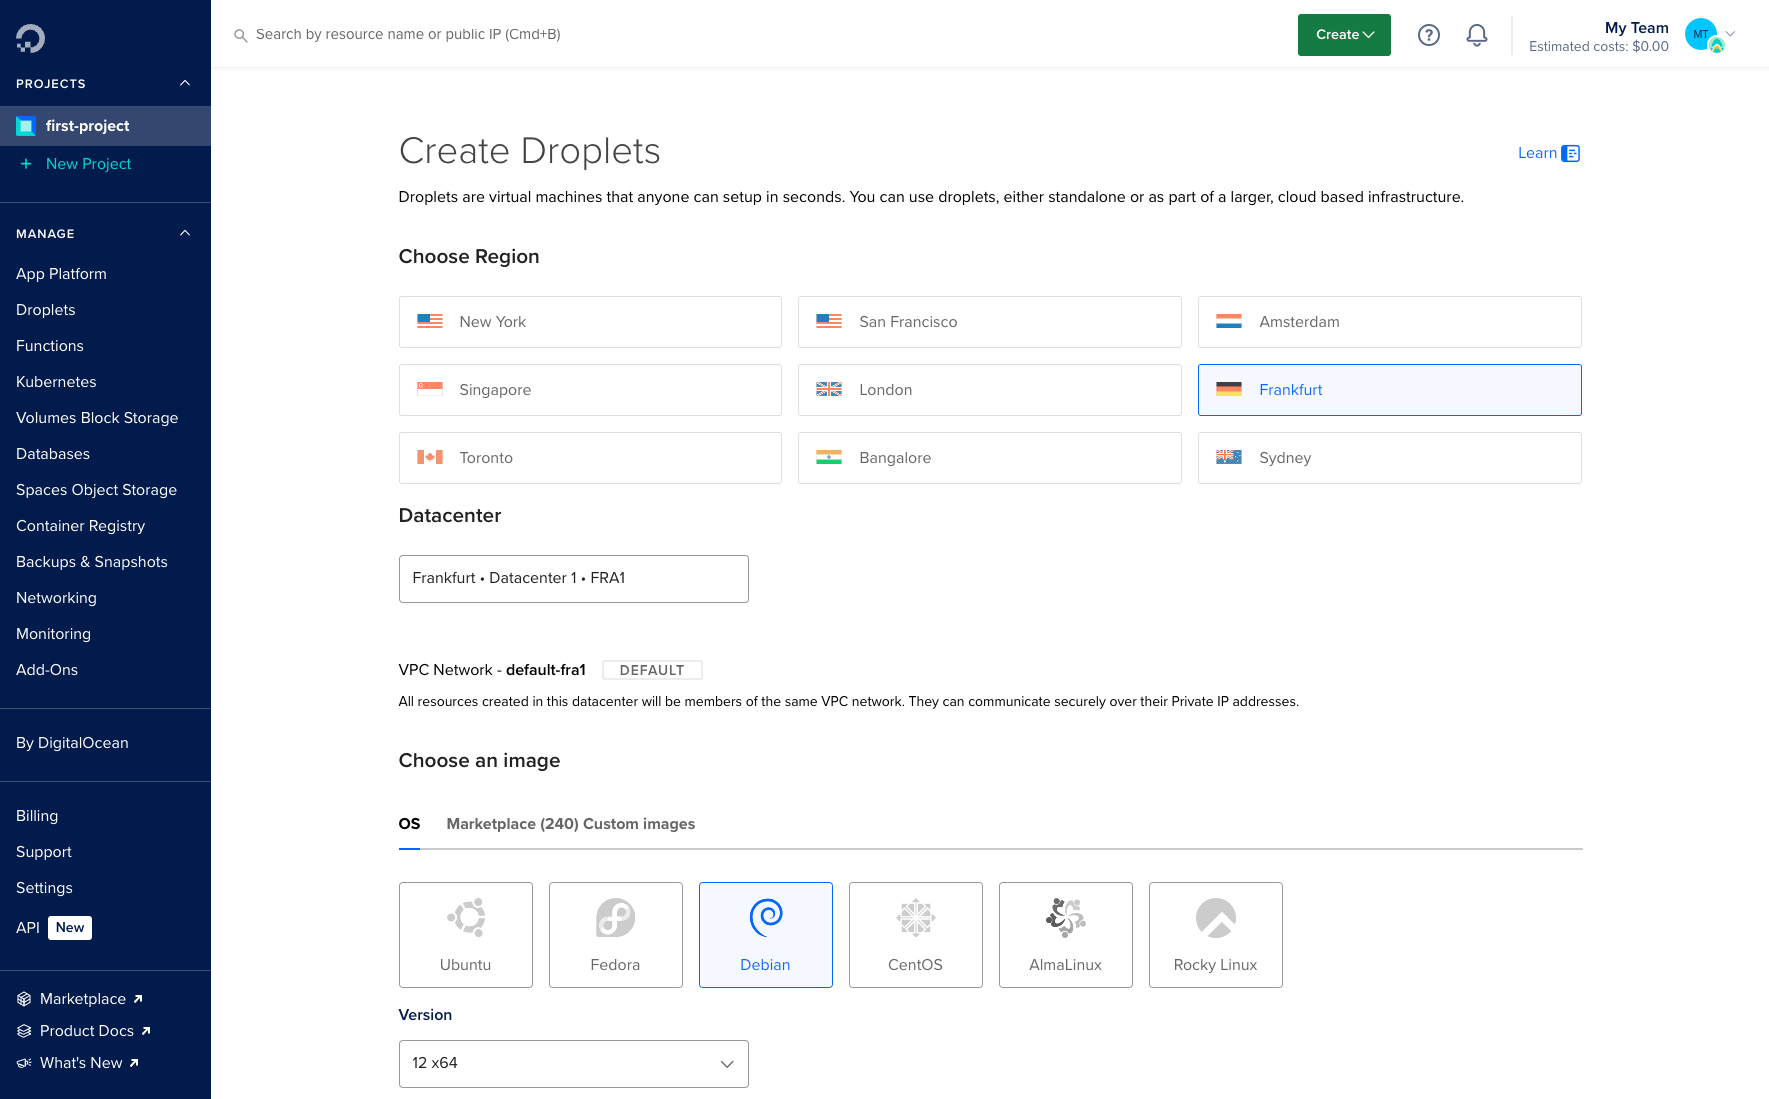Open Spaces Object Storage in sidebar

pyautogui.click(x=96, y=490)
